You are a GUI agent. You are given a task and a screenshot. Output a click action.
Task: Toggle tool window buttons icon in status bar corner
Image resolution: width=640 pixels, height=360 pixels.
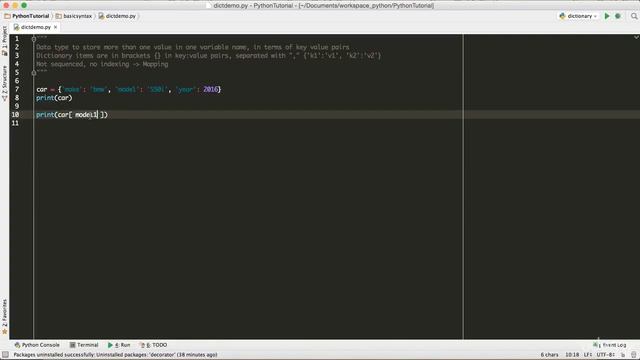(x=5, y=355)
